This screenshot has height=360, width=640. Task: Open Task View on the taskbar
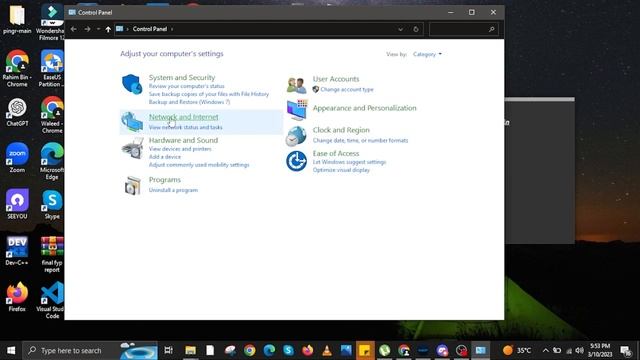tap(168, 350)
